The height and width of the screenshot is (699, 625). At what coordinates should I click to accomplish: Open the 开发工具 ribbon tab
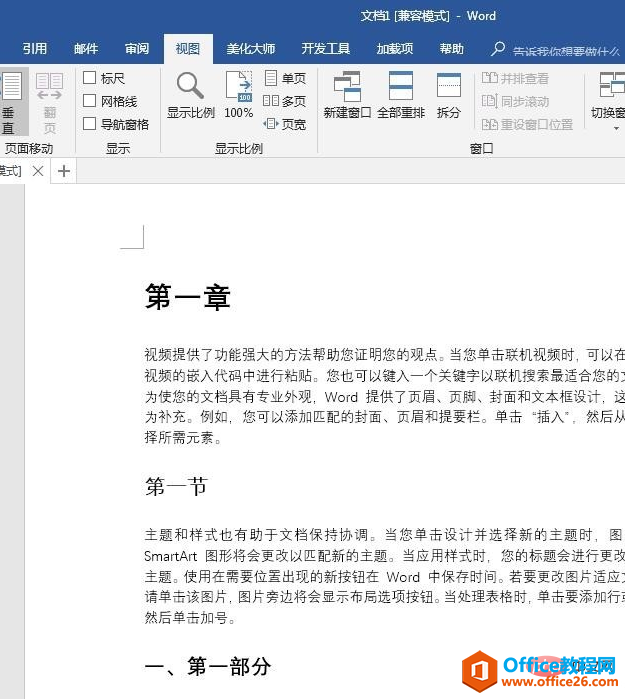(326, 49)
